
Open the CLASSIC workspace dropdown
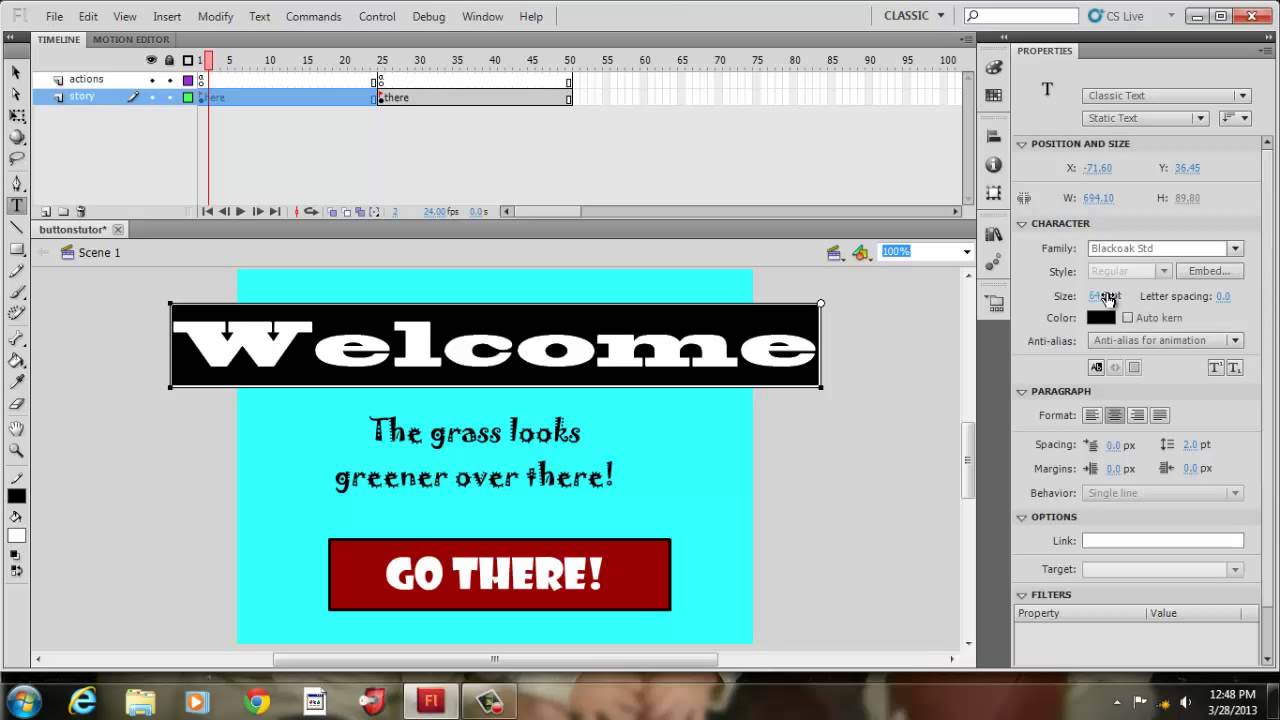[914, 16]
